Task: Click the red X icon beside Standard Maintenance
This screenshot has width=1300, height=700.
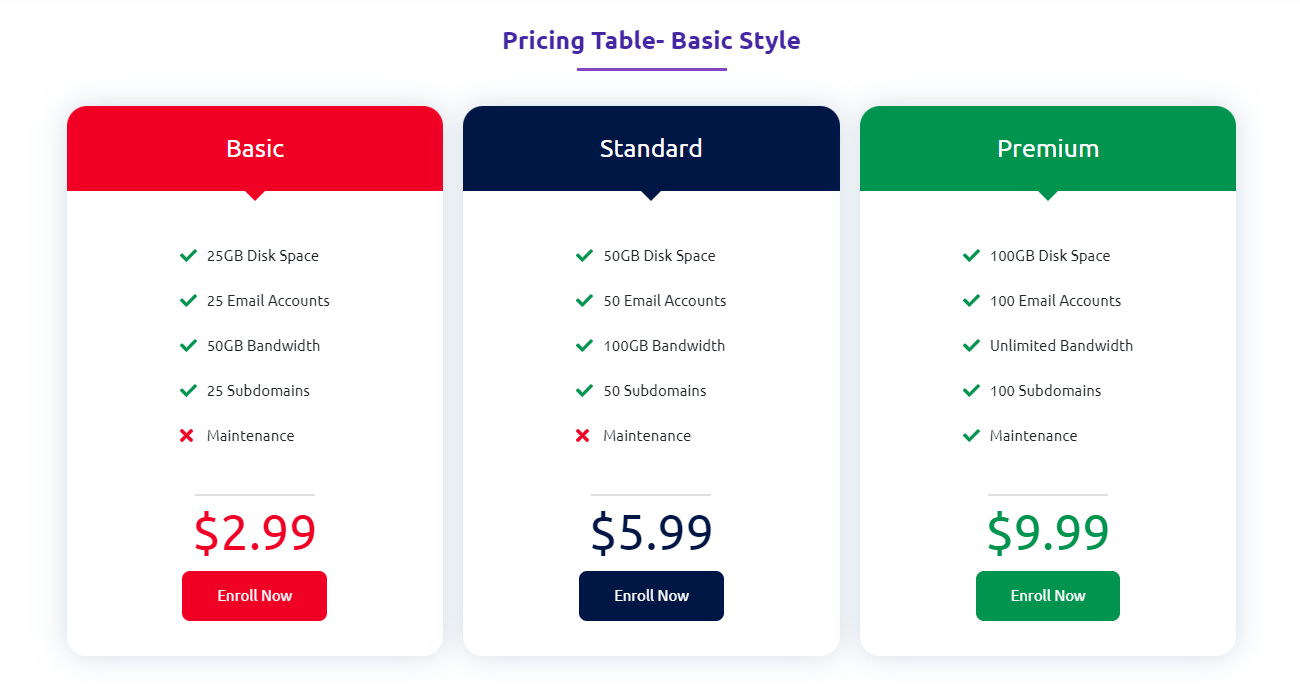Action: point(583,436)
